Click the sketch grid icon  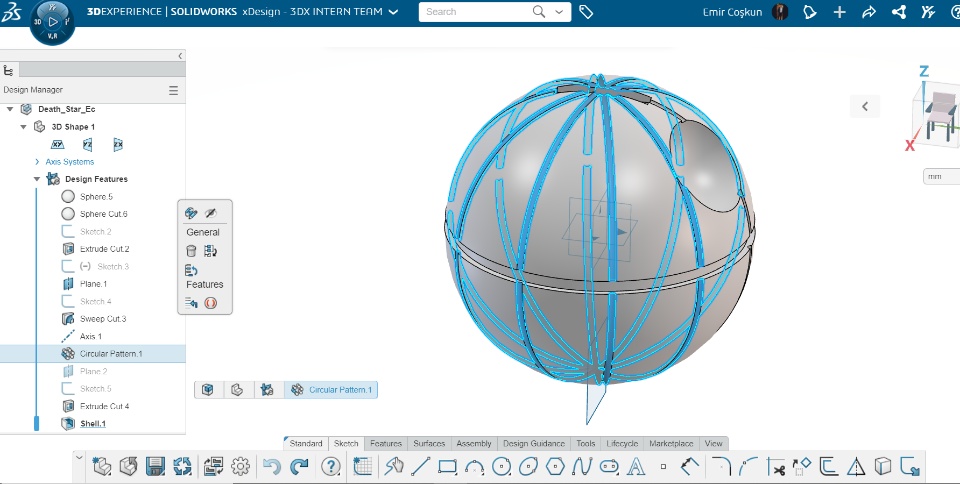[x=362, y=467]
